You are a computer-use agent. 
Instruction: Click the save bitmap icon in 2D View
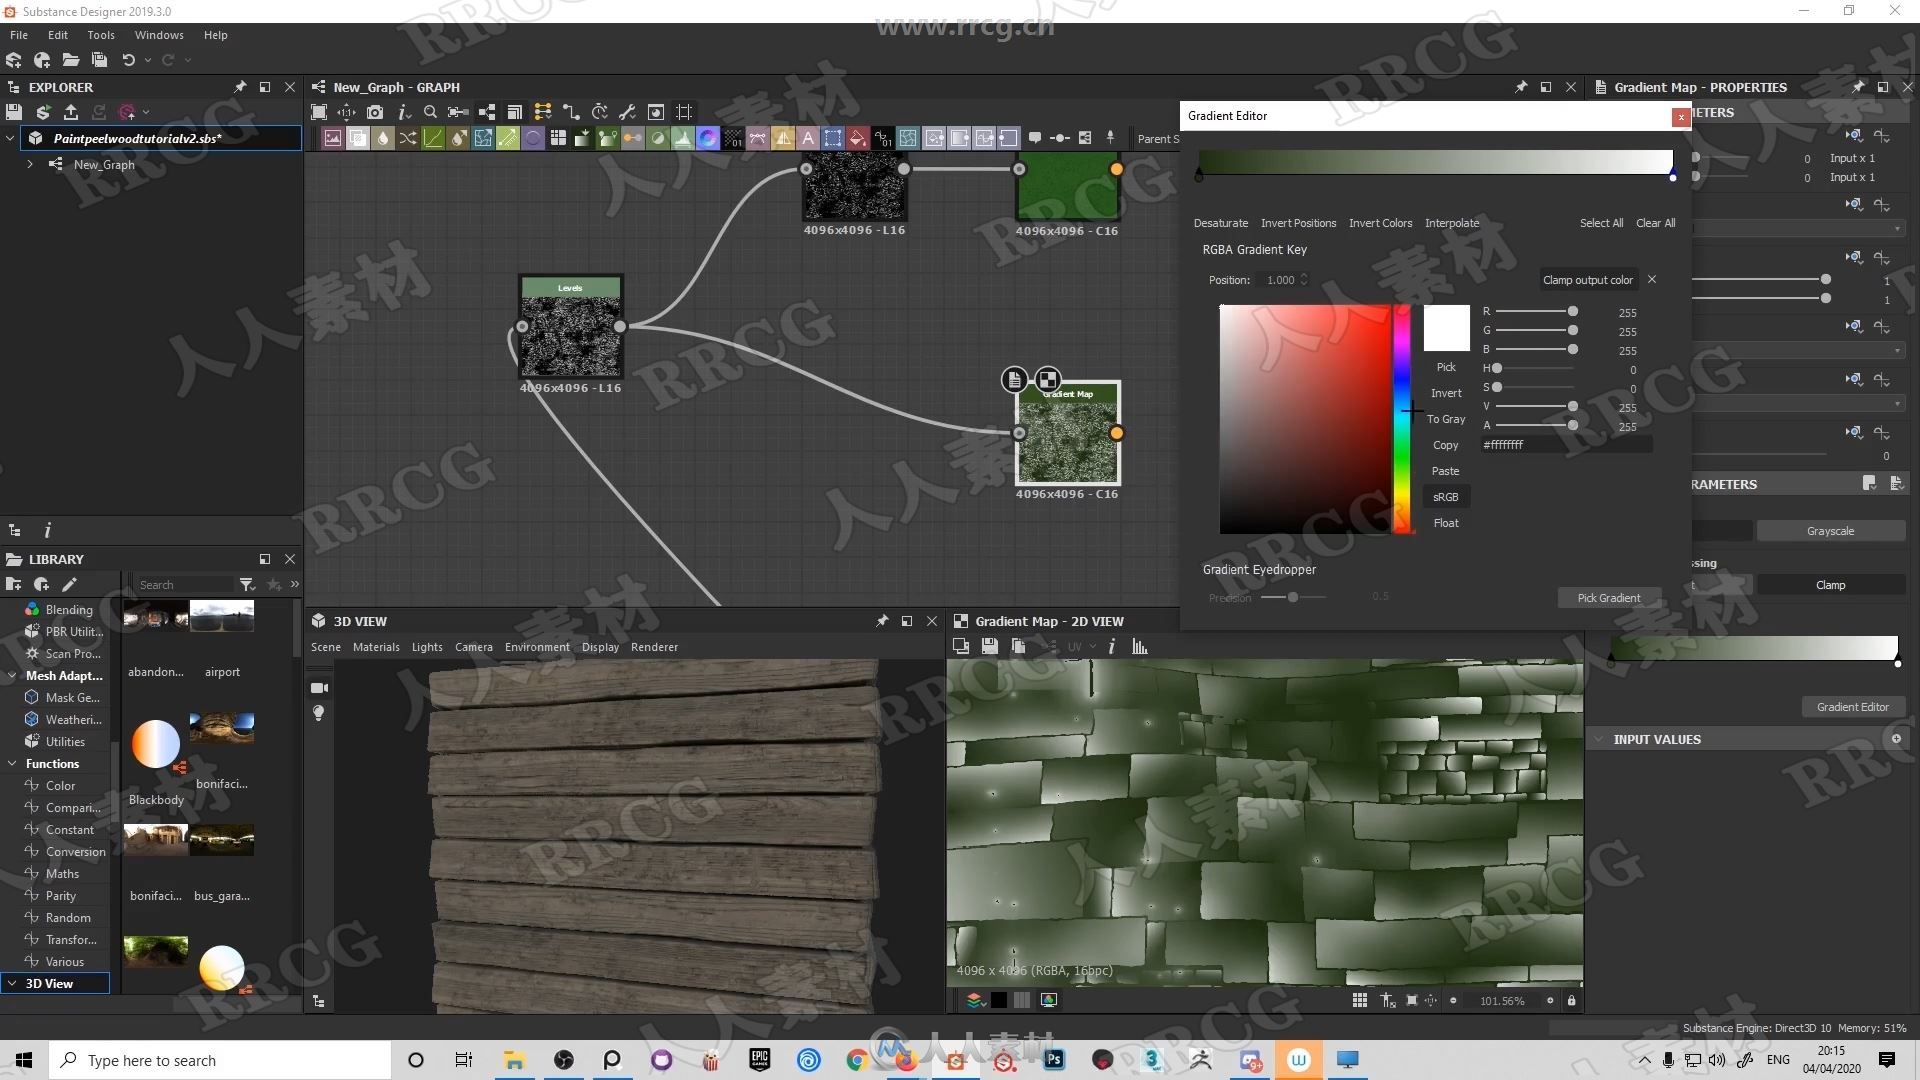[x=989, y=647]
